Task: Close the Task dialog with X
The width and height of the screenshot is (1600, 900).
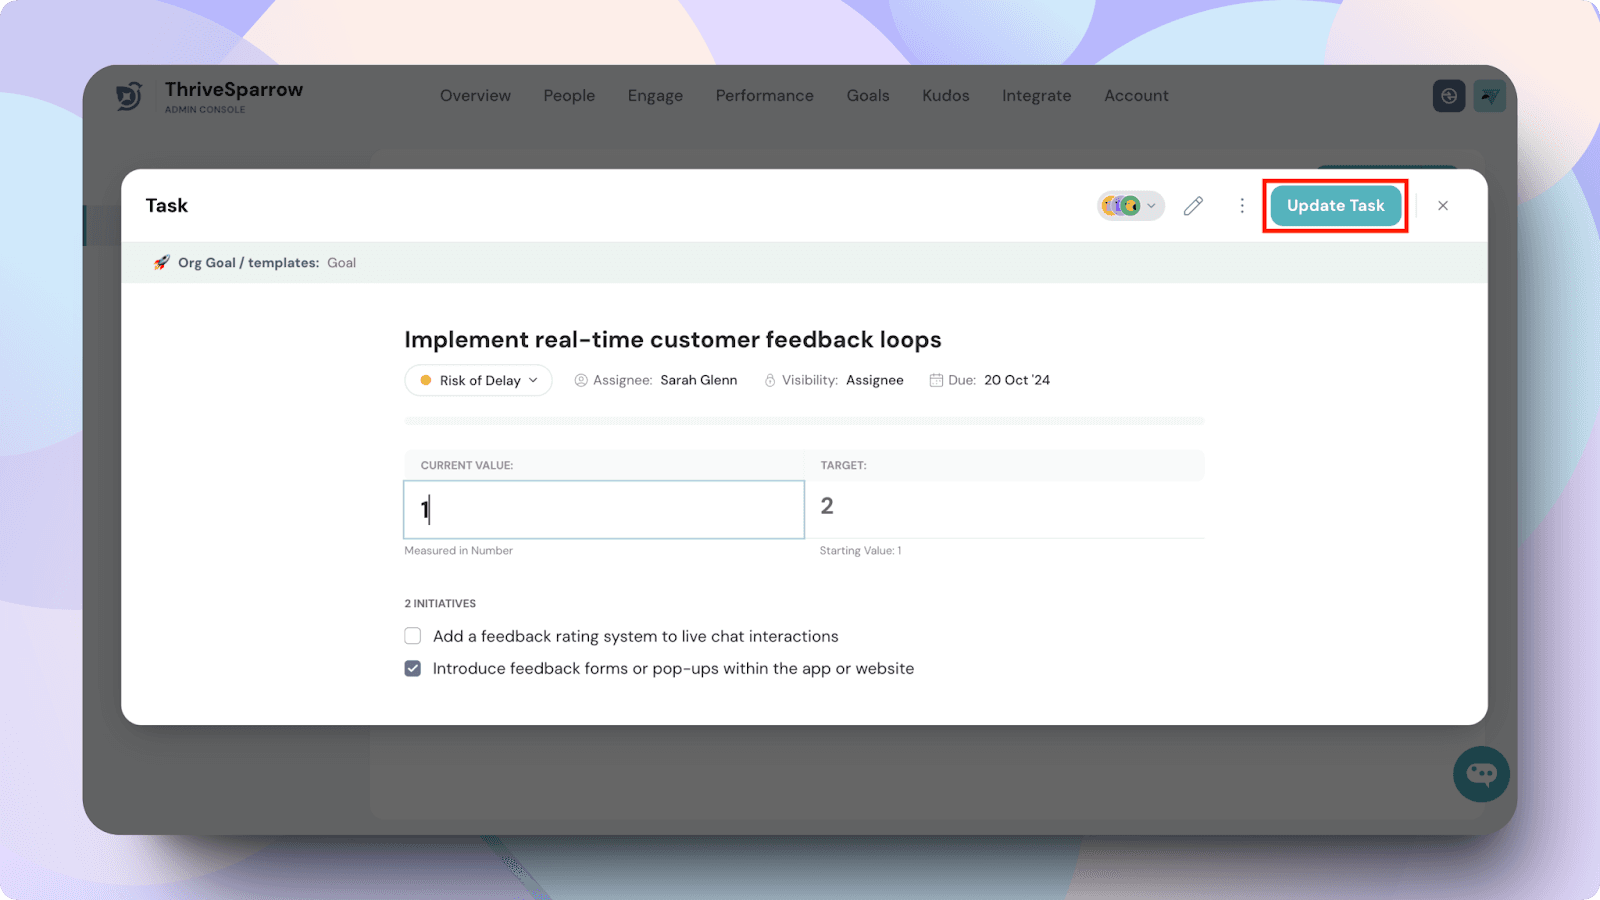Action: (1442, 206)
